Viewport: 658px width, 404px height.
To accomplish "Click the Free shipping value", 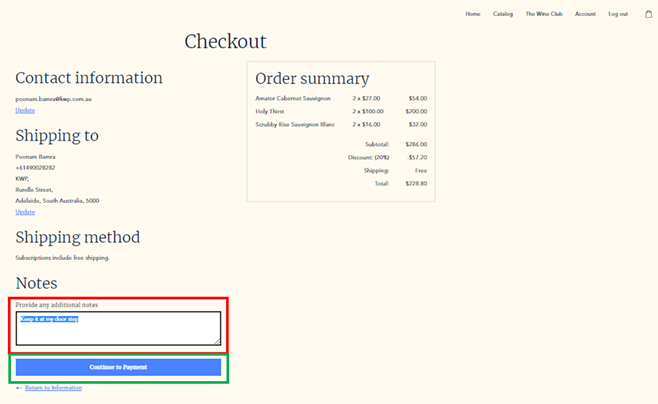I will 421,170.
